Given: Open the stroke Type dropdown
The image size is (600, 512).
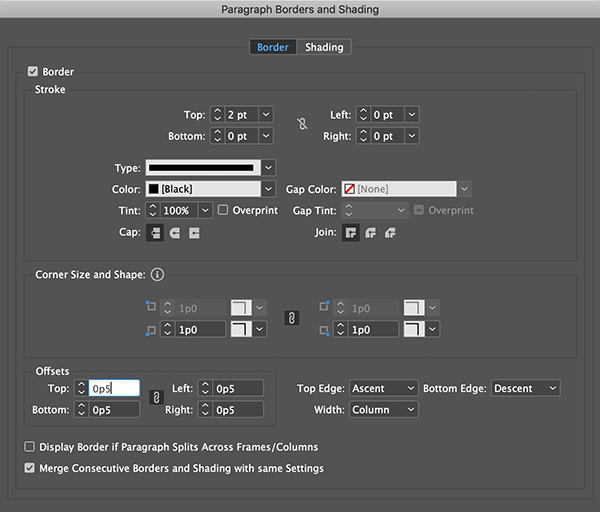Looking at the screenshot, I should (268, 167).
